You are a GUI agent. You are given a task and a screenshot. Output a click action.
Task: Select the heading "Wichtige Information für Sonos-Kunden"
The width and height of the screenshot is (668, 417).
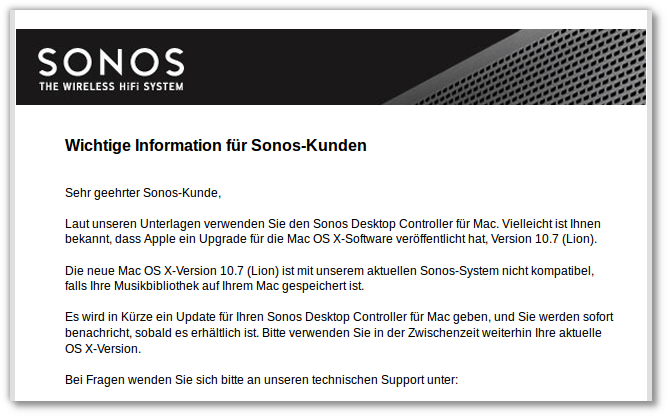pyautogui.click(x=216, y=146)
